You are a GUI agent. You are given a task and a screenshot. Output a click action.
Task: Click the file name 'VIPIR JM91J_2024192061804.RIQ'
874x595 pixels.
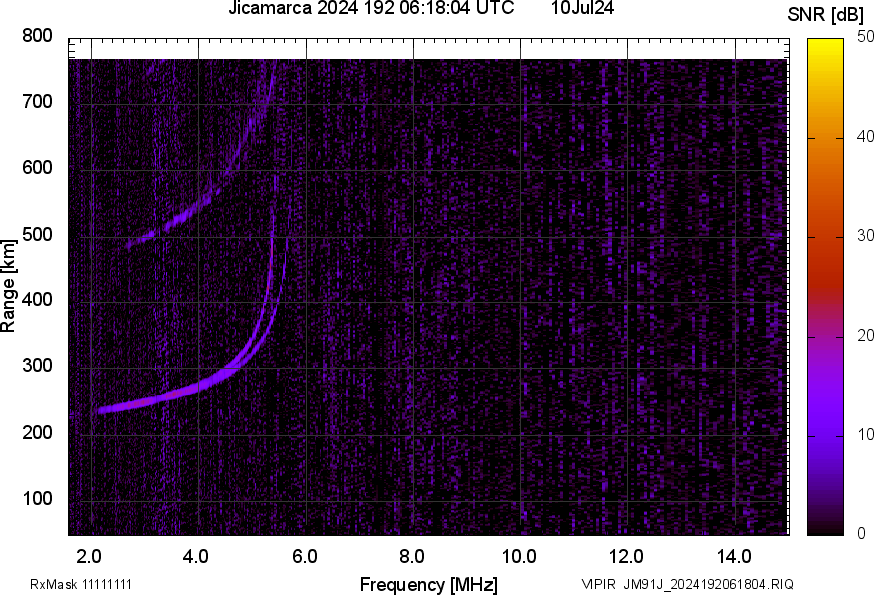coord(687,584)
